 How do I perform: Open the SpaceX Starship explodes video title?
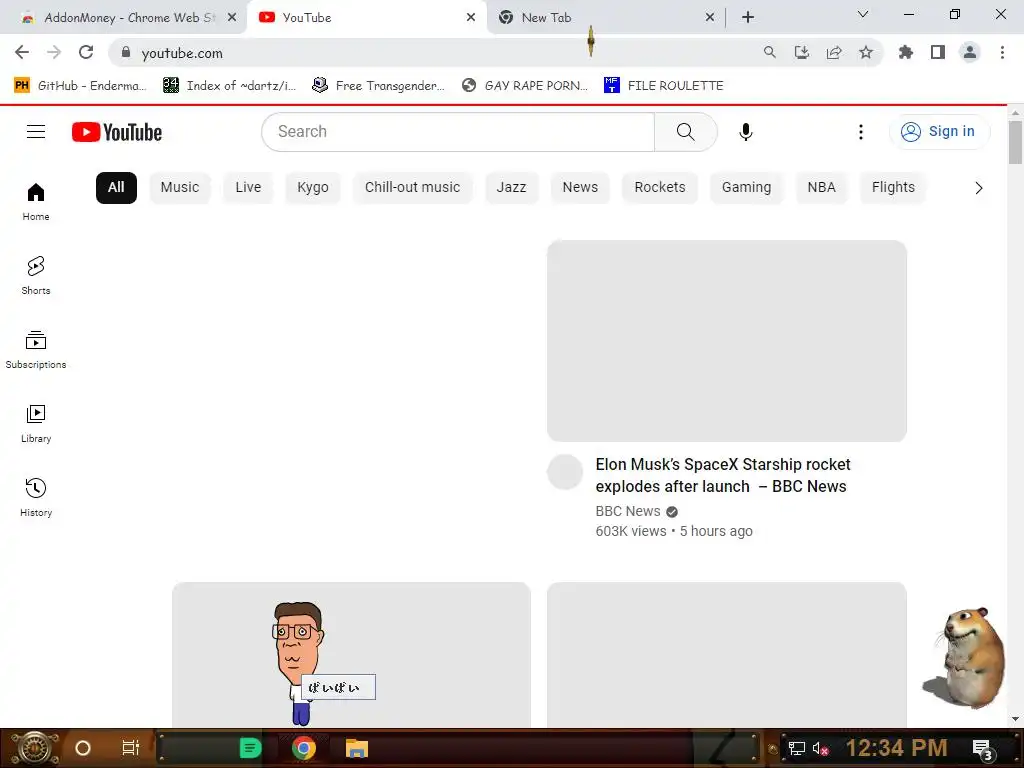coord(723,475)
